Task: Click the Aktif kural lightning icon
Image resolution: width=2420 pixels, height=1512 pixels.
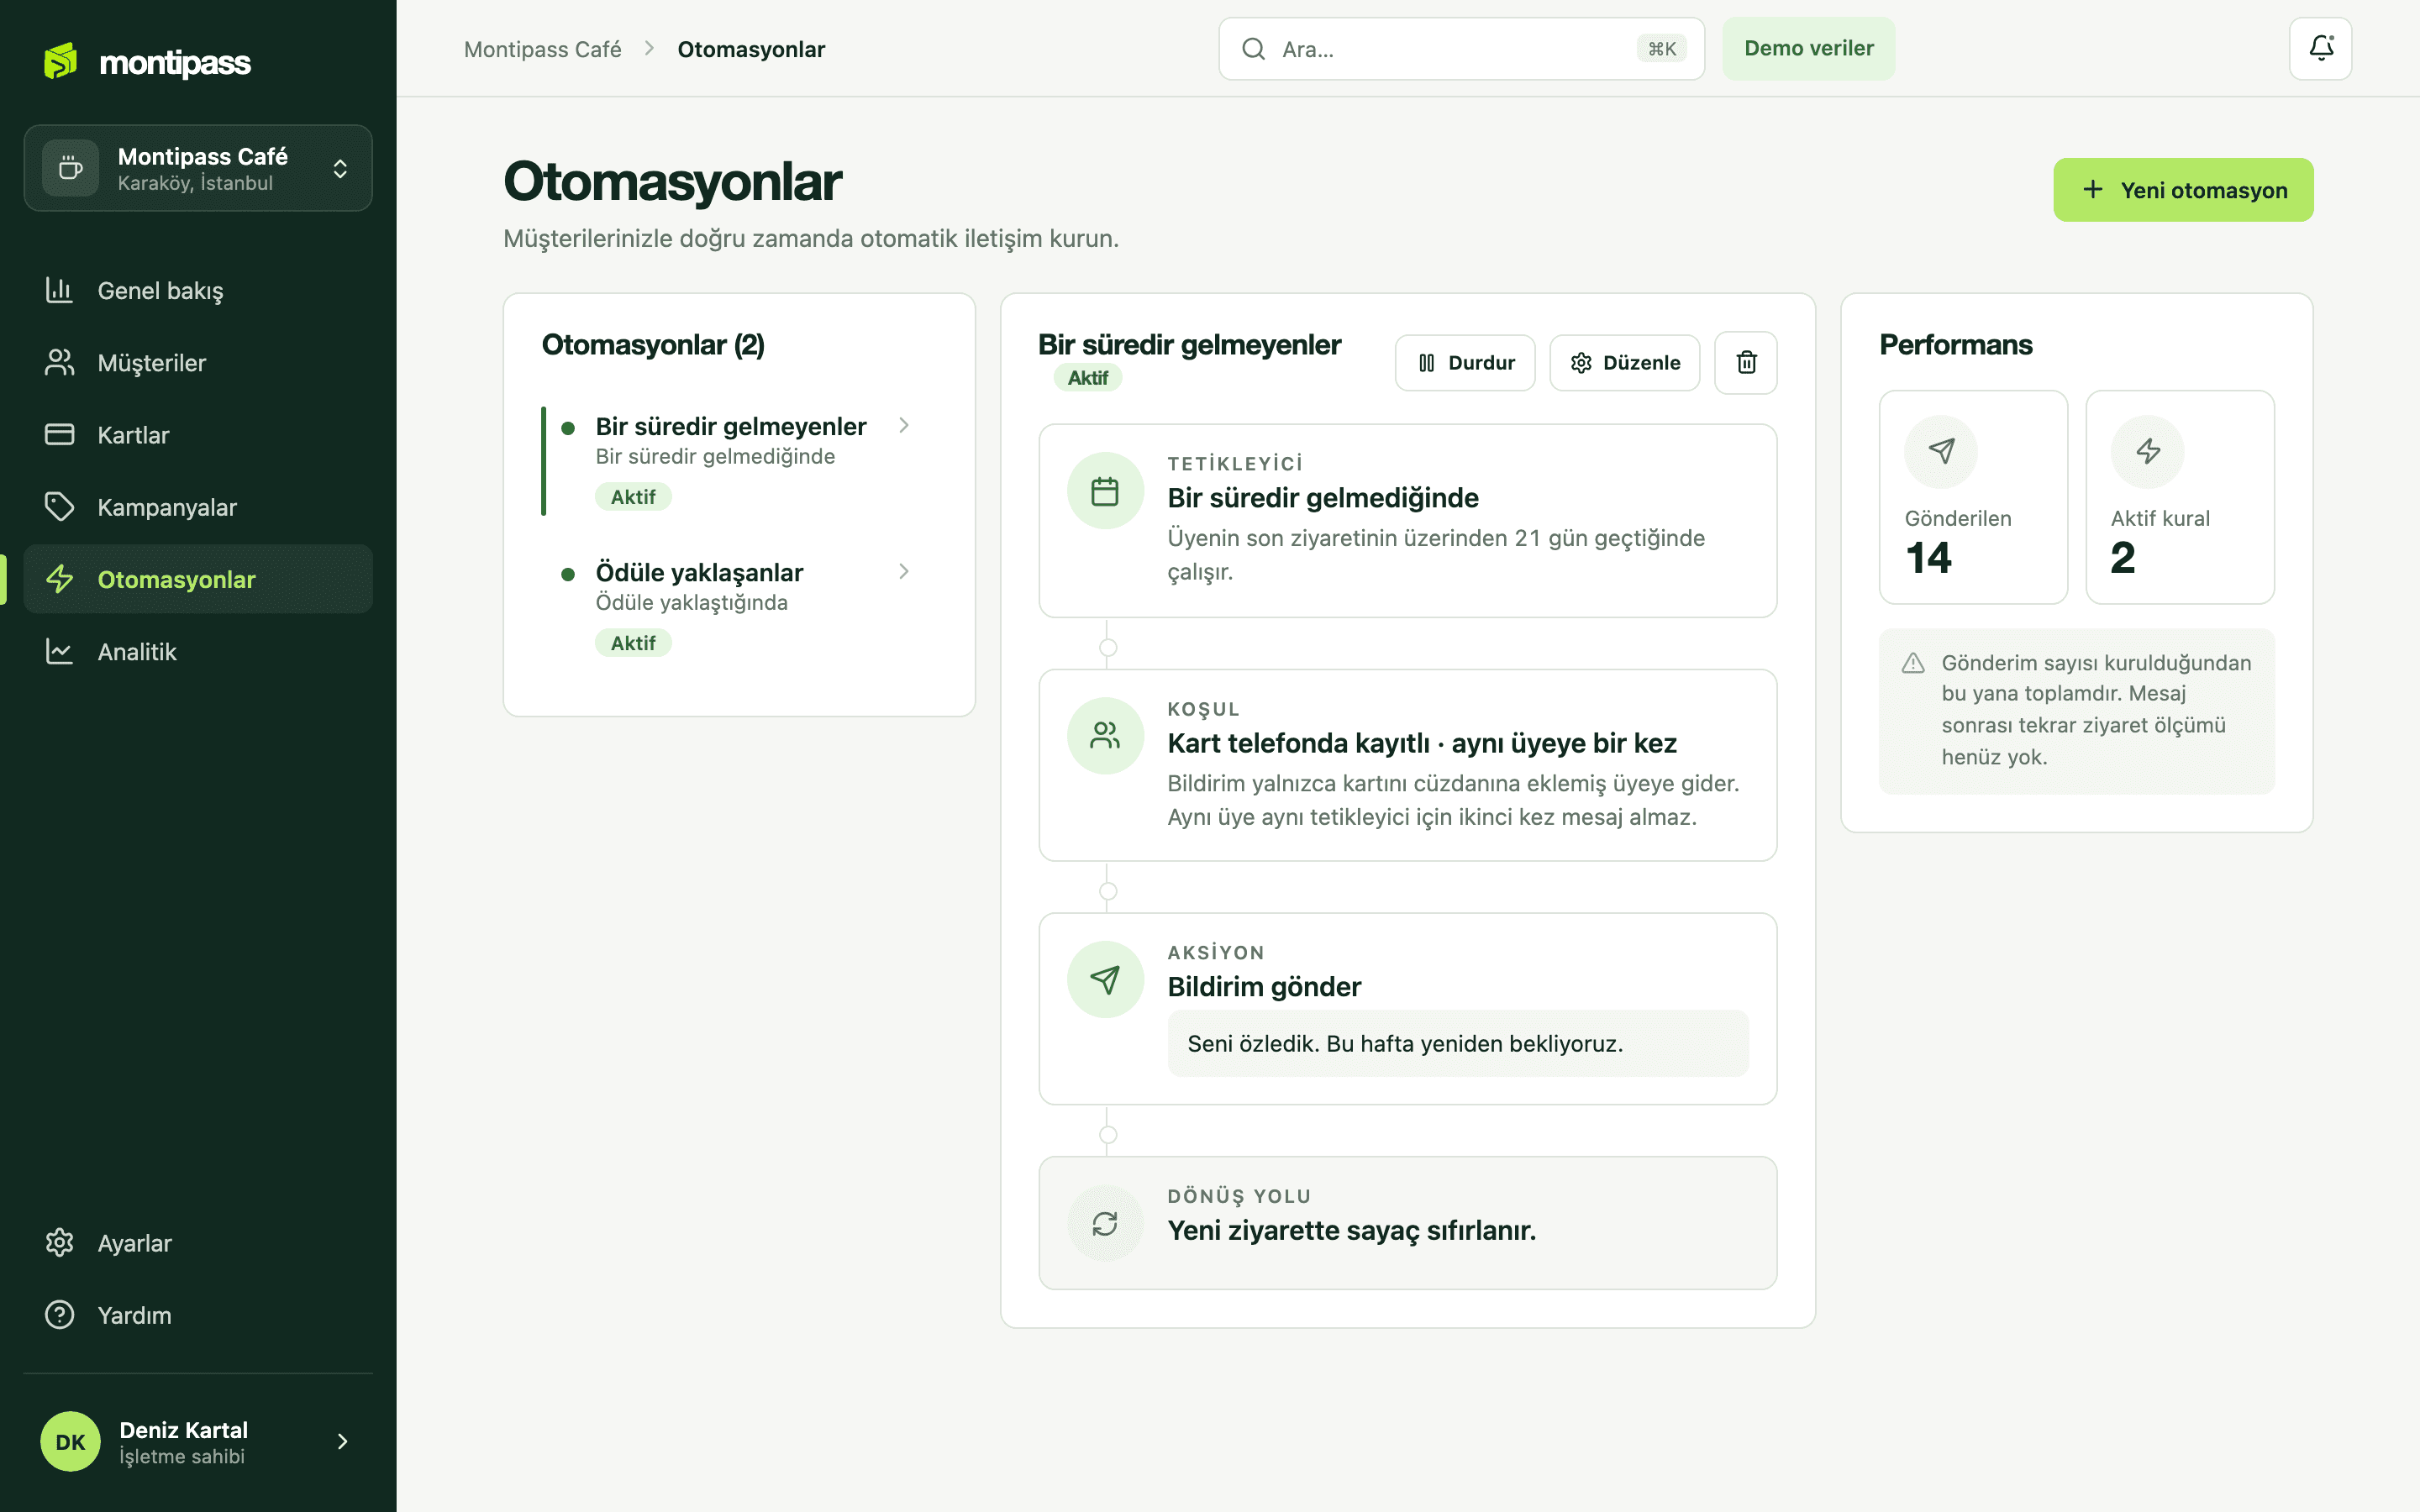Action: coord(2147,451)
